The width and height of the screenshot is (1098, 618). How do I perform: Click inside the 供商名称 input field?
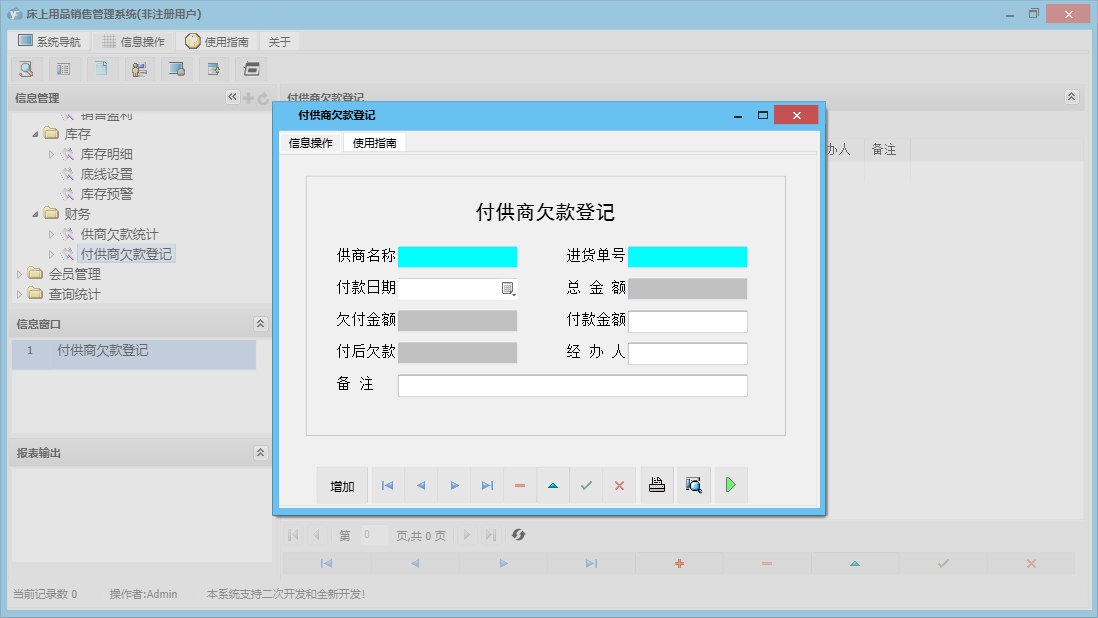pyautogui.click(x=458, y=257)
